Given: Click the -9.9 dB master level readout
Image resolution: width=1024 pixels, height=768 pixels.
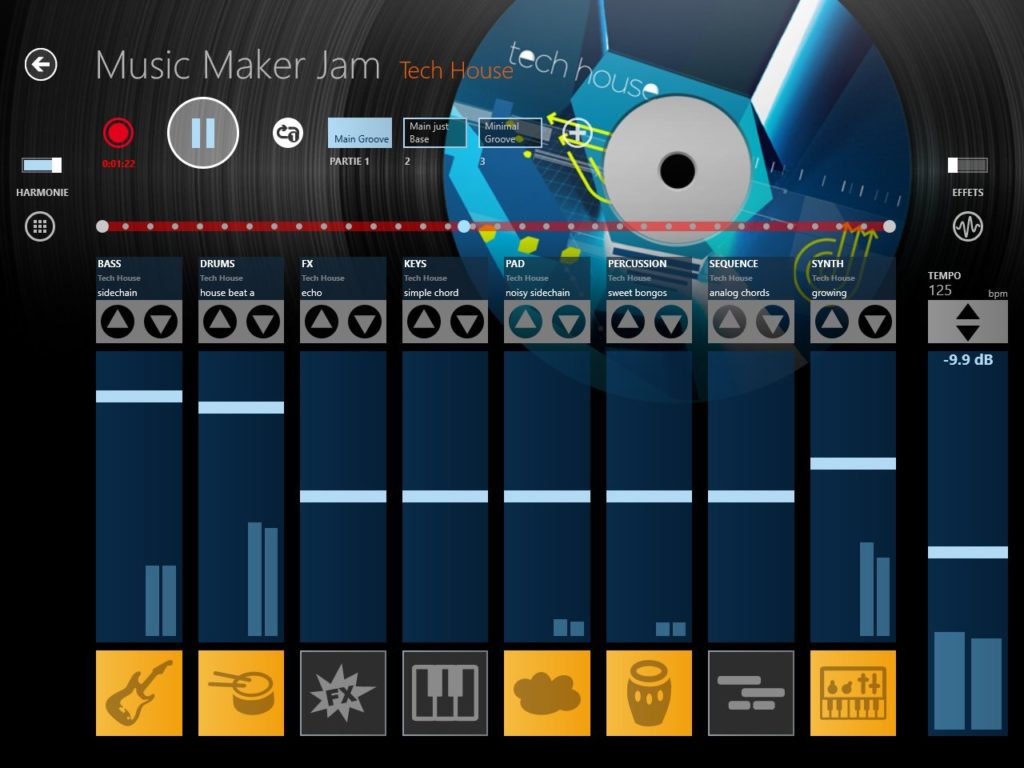Looking at the screenshot, I should coord(968,360).
